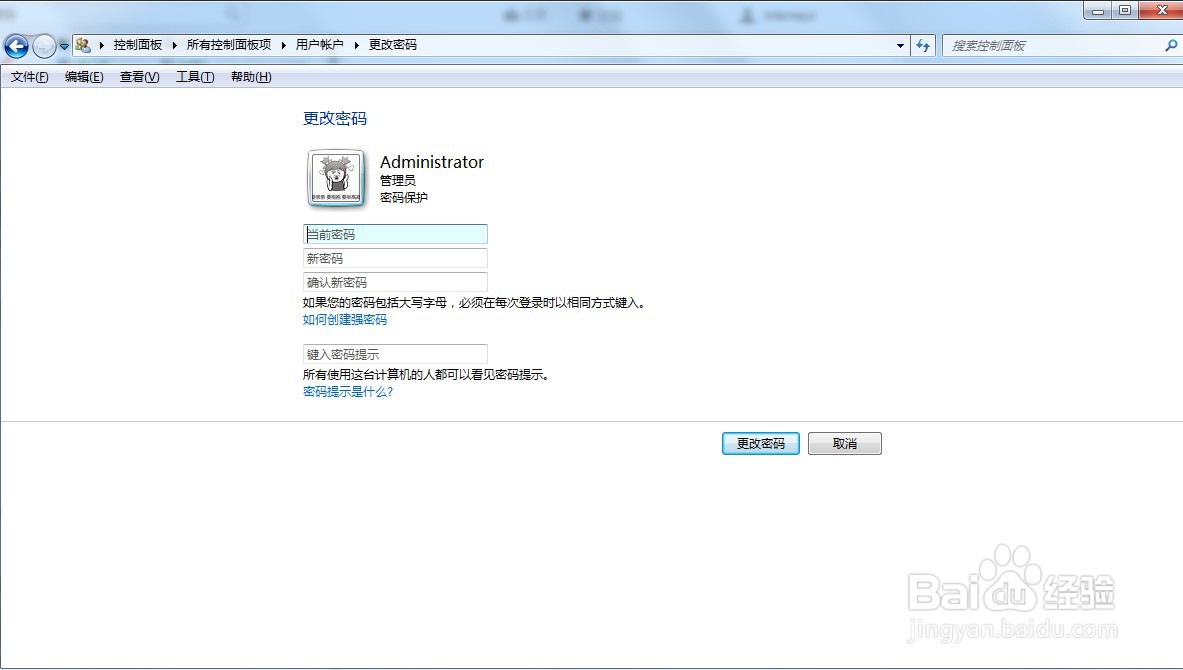Expand the arrow after 控制面板 breadcrumb
1183x670 pixels.
pos(175,45)
